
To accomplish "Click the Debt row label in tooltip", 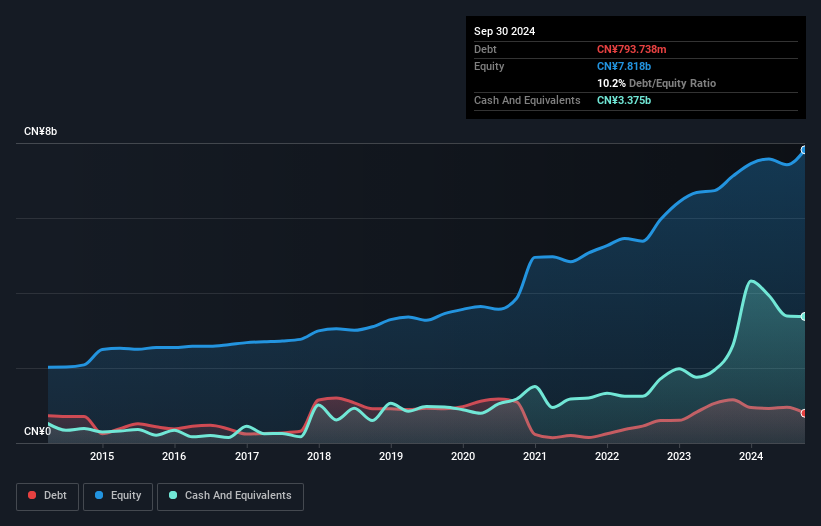I will (485, 49).
